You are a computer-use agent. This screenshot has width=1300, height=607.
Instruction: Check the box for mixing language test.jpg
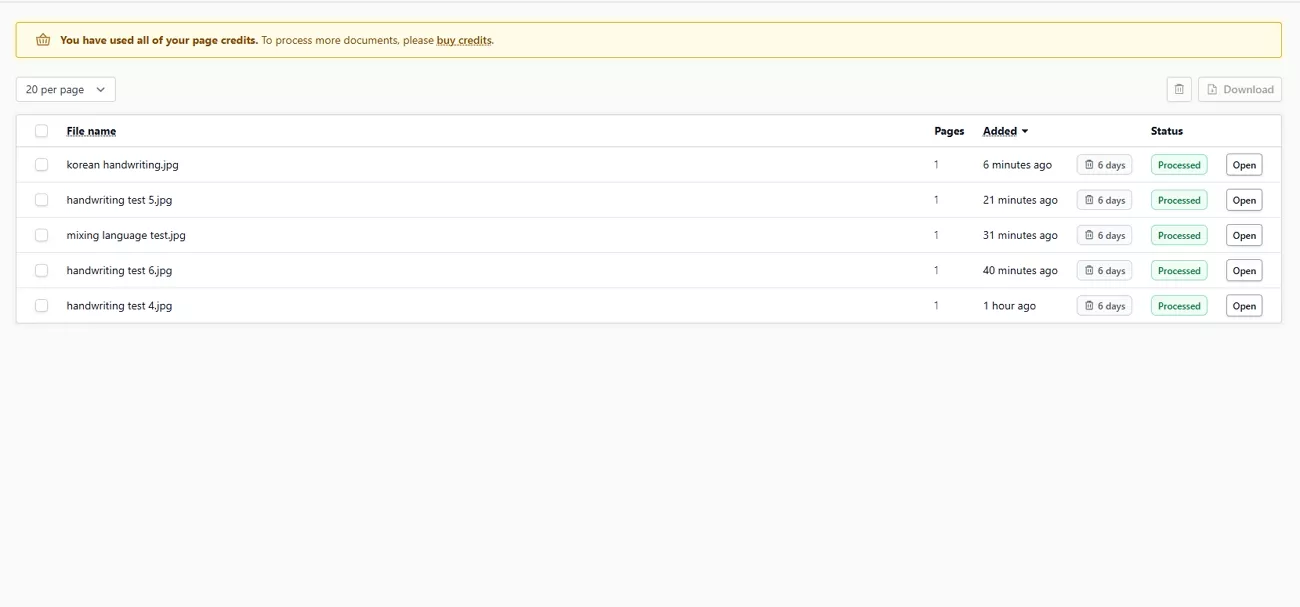click(x=41, y=235)
